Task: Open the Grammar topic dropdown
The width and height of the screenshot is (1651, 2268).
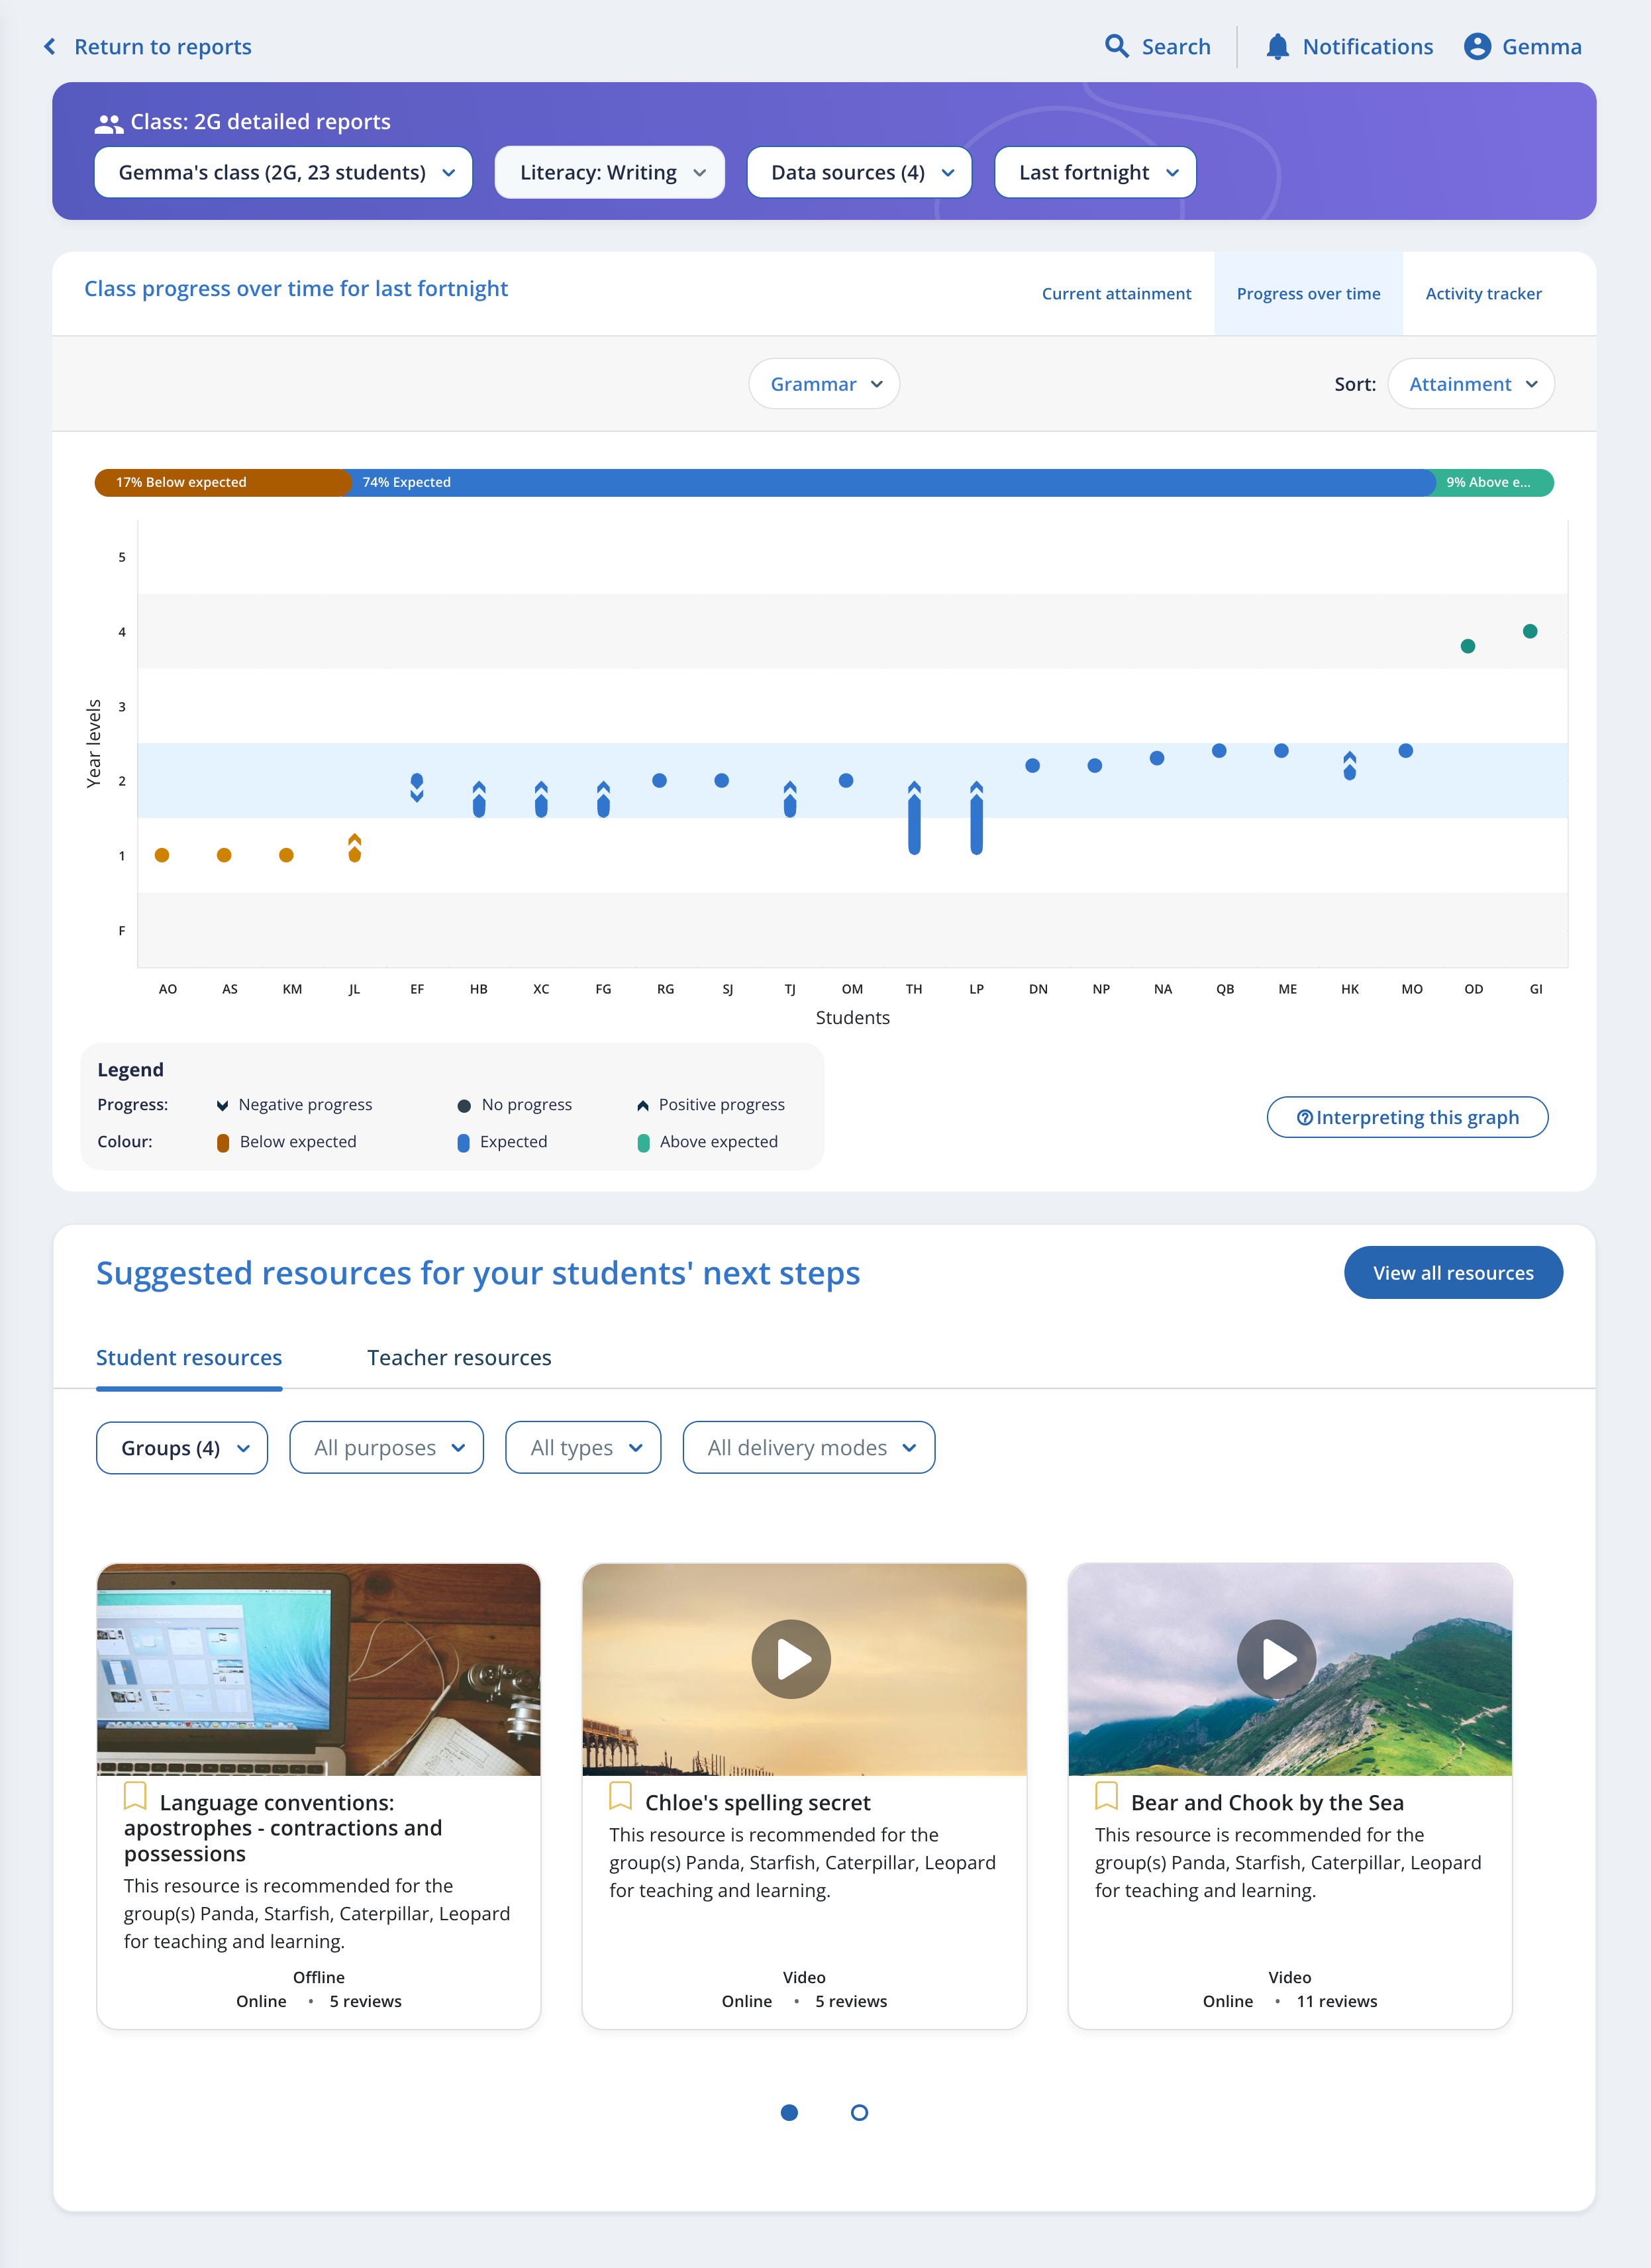Action: coord(824,384)
